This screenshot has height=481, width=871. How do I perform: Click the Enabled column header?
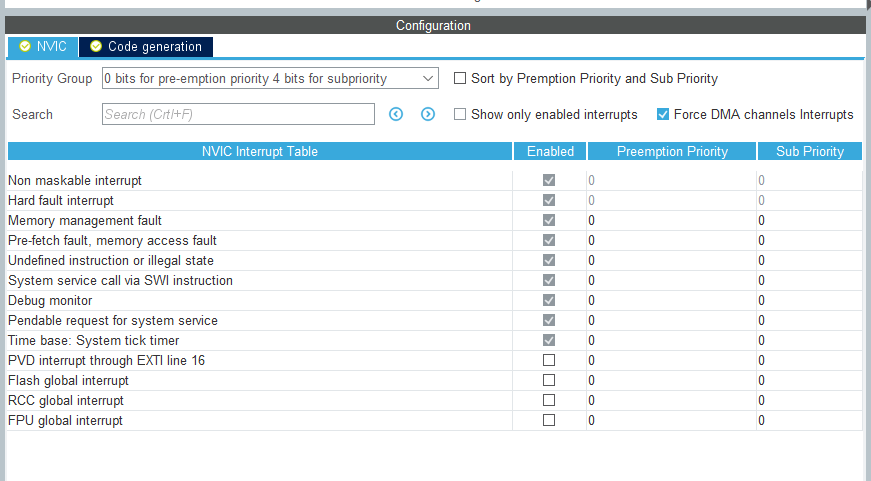click(550, 151)
